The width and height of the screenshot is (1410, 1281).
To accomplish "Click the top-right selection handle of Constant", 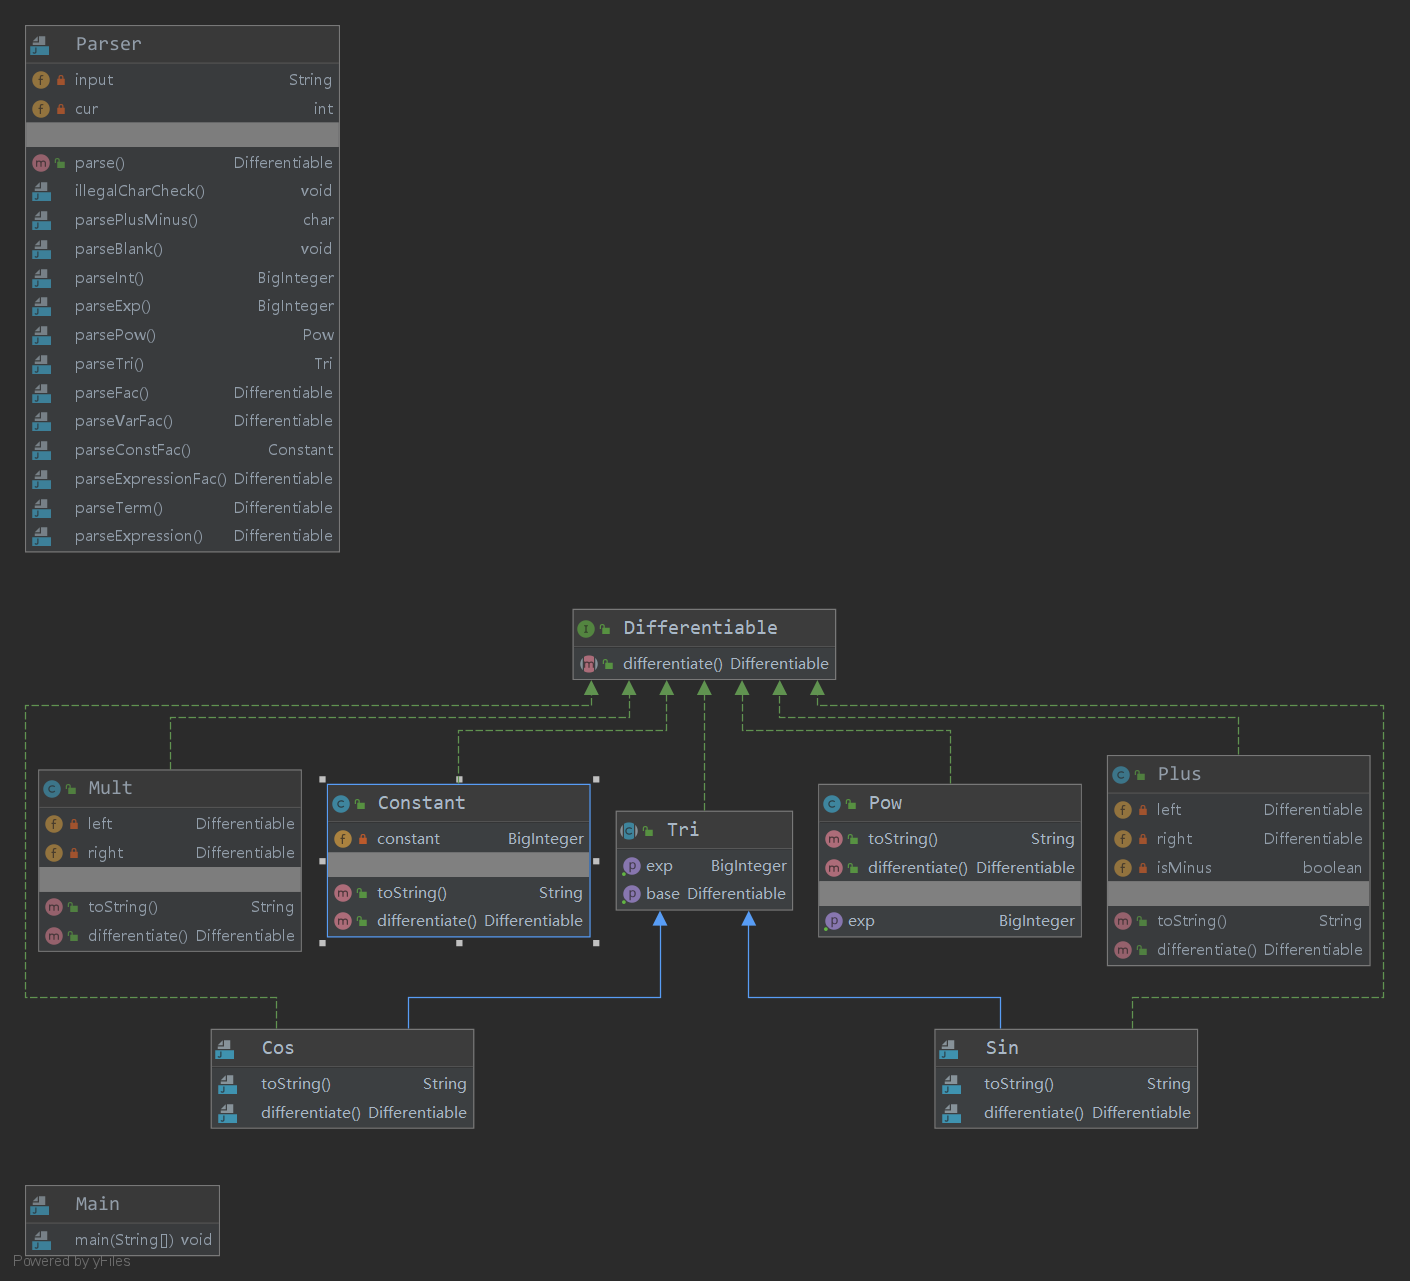I will [596, 779].
